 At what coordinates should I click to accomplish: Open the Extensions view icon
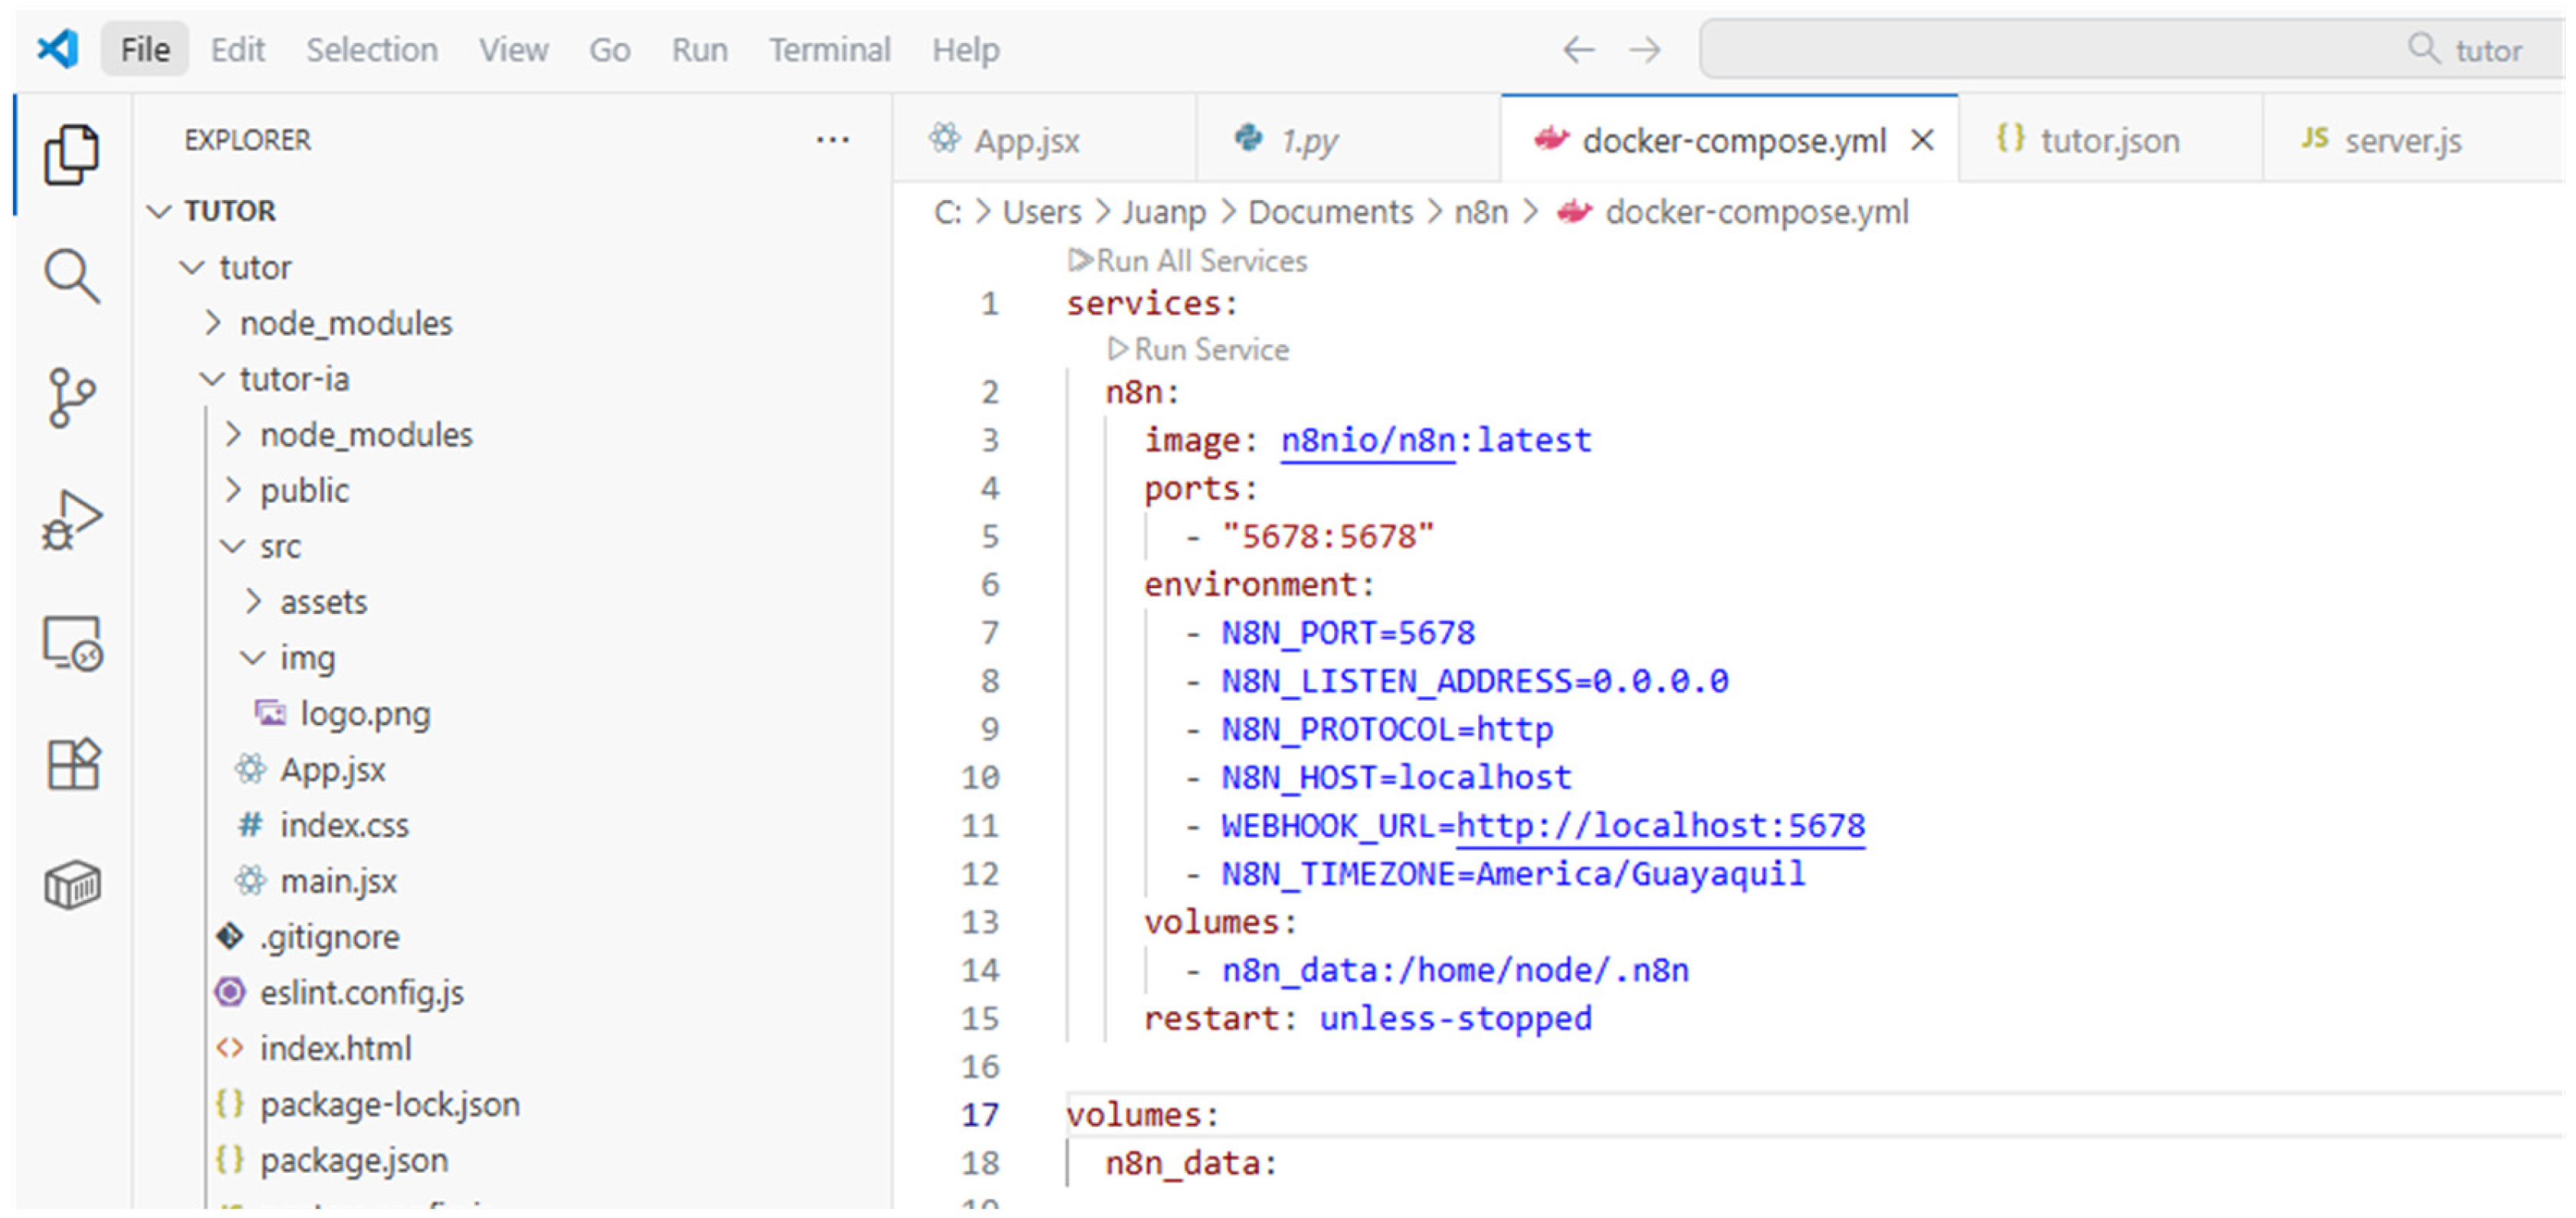pos(73,764)
